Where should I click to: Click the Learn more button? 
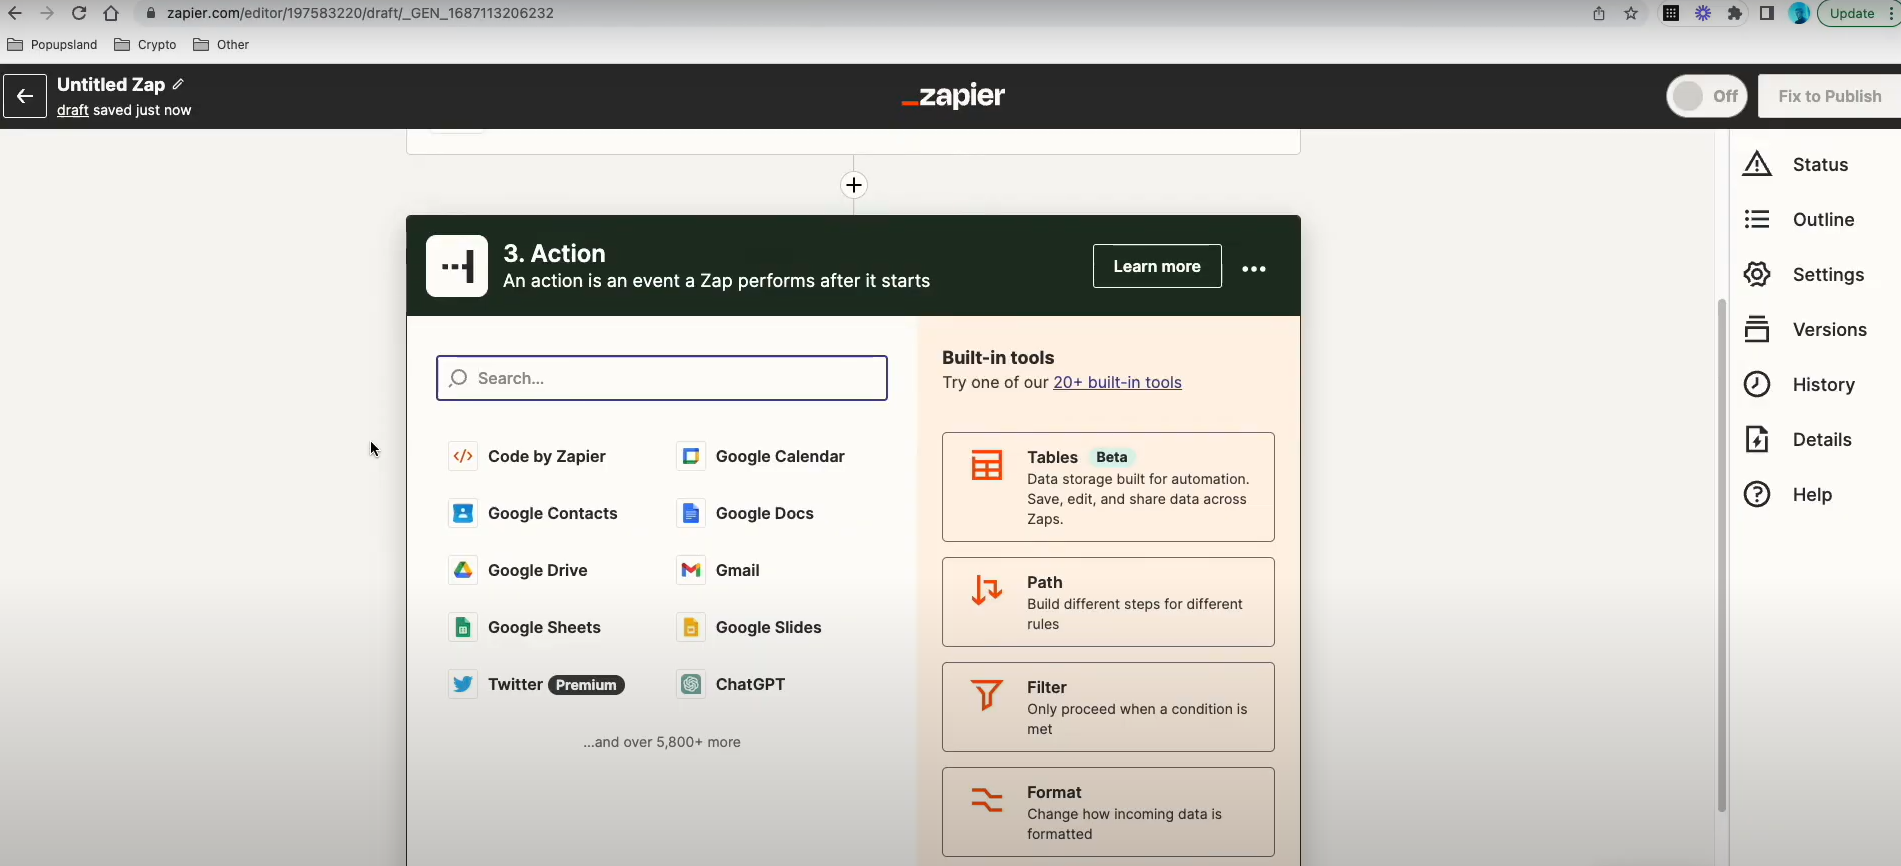[x=1157, y=266]
